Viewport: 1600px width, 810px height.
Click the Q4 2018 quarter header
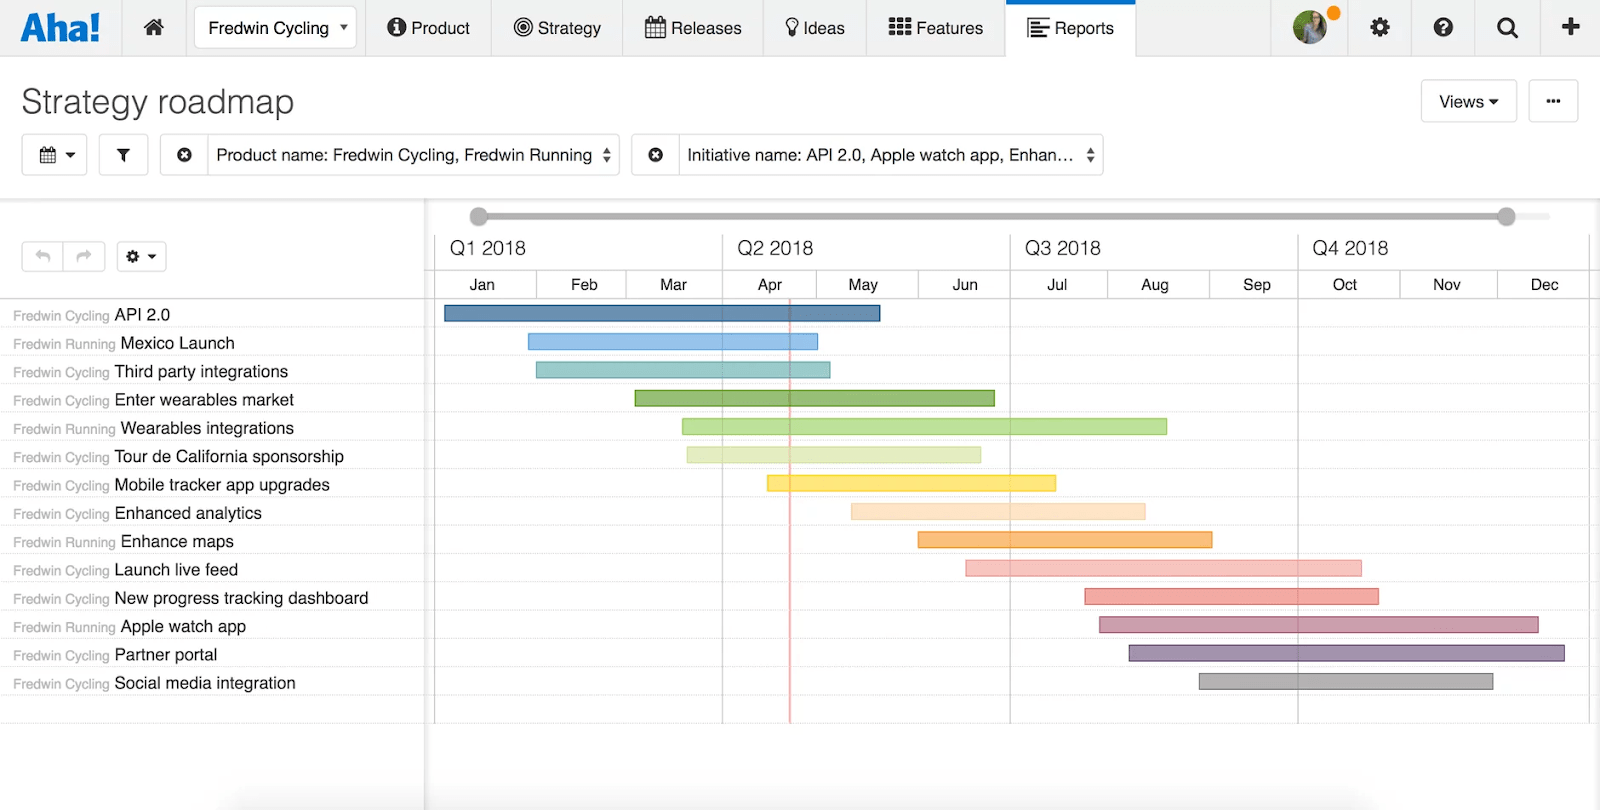[1350, 248]
